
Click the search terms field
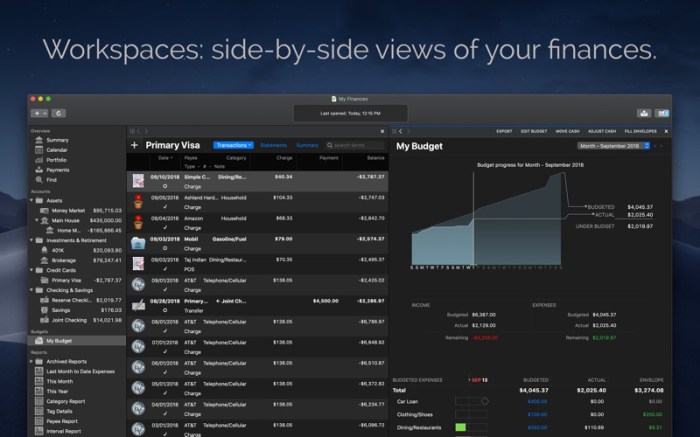(355, 146)
